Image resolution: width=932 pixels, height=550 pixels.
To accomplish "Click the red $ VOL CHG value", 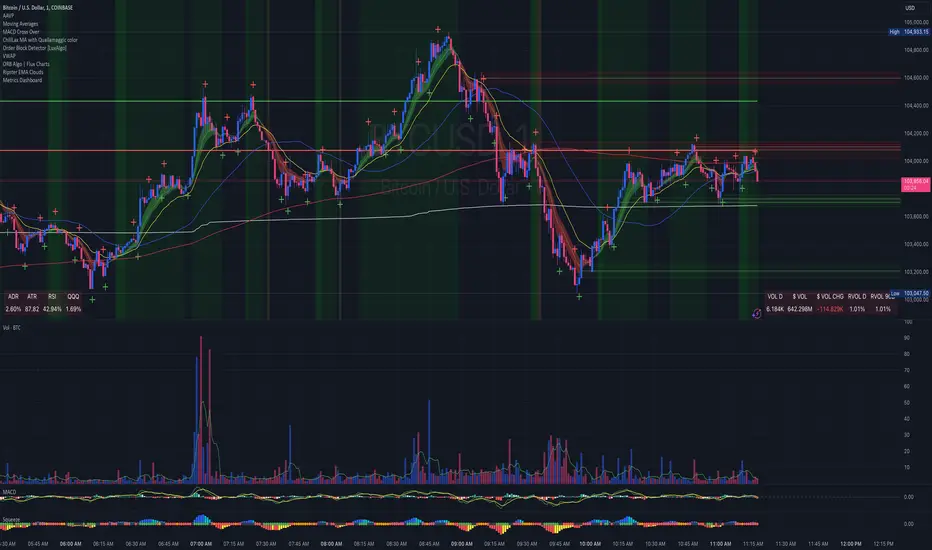I will [830, 309].
